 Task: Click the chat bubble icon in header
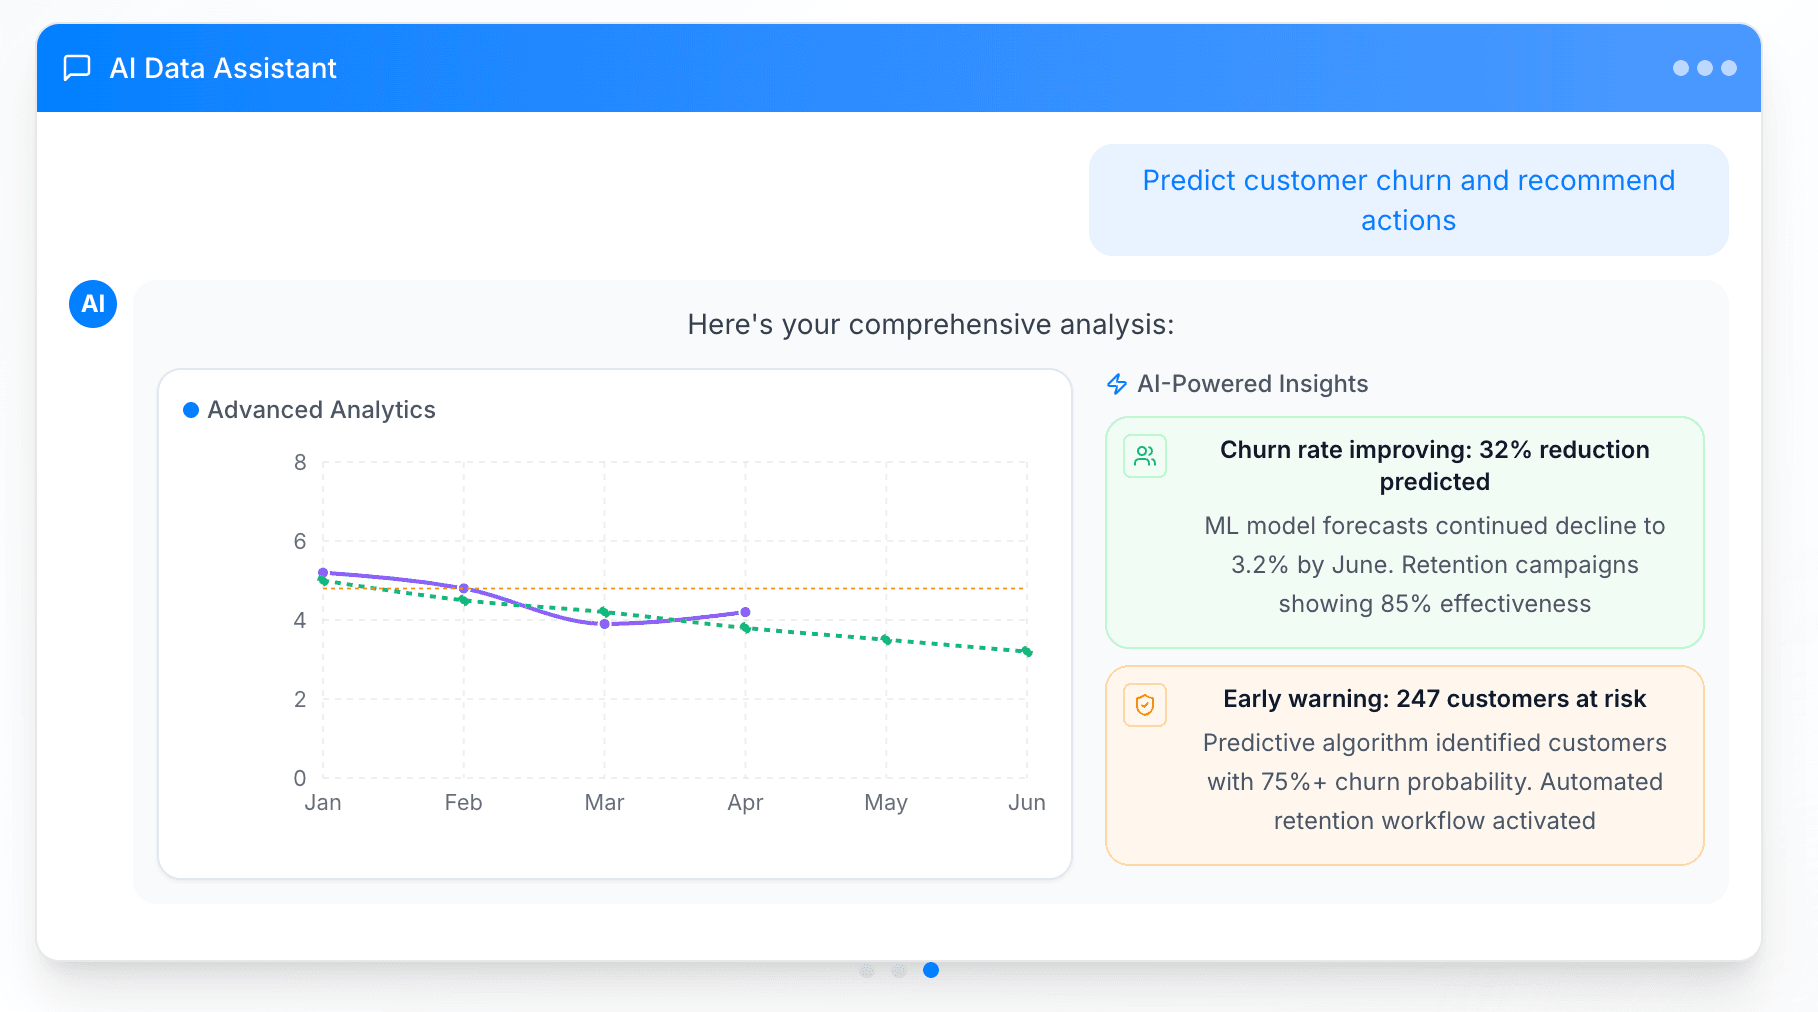(x=77, y=68)
